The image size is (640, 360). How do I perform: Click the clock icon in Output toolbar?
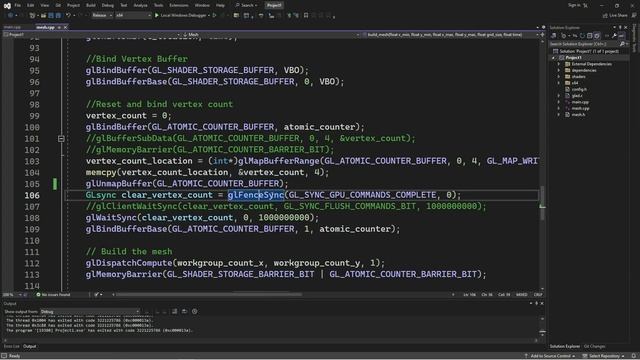195,311
